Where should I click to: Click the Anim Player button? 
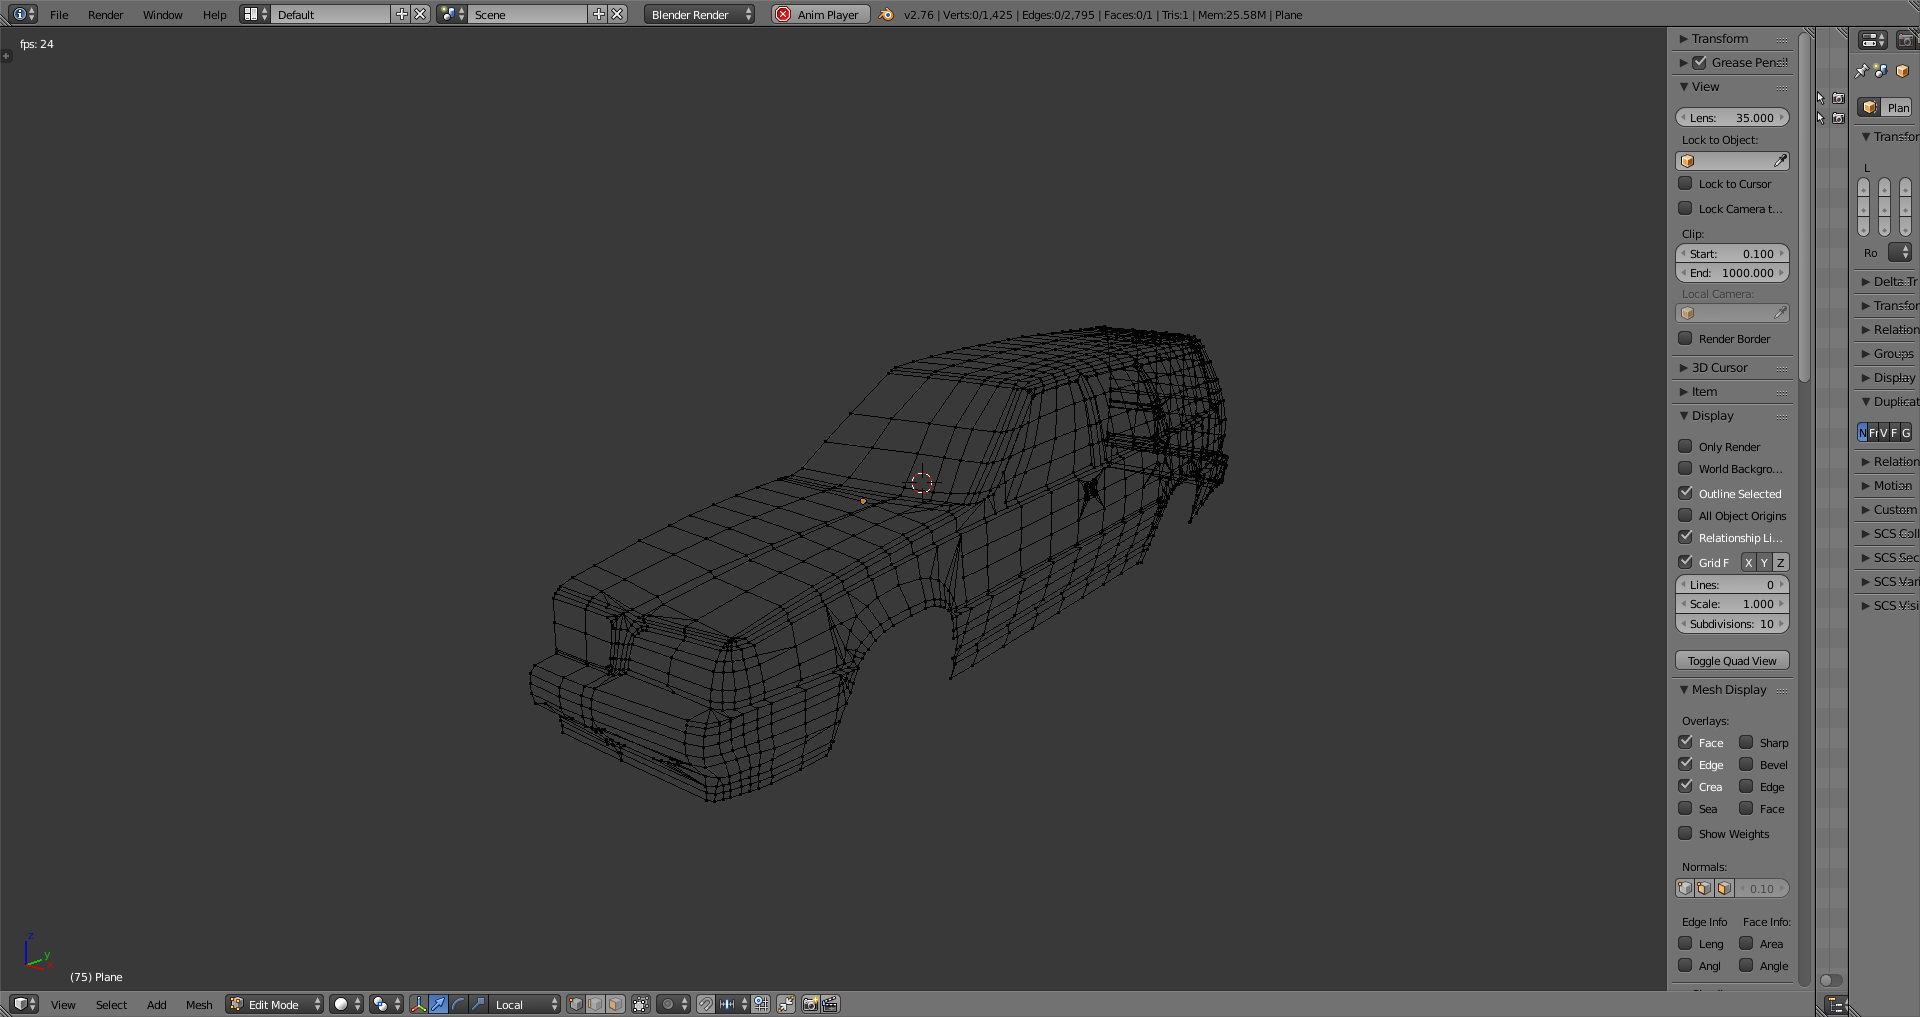pos(820,14)
